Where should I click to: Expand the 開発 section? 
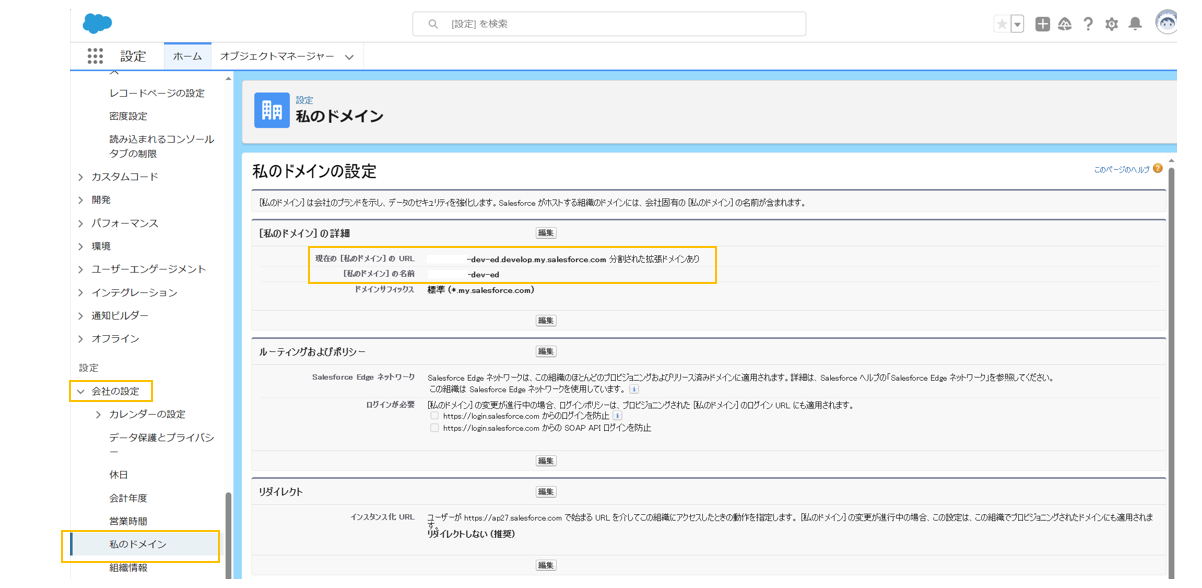81,200
